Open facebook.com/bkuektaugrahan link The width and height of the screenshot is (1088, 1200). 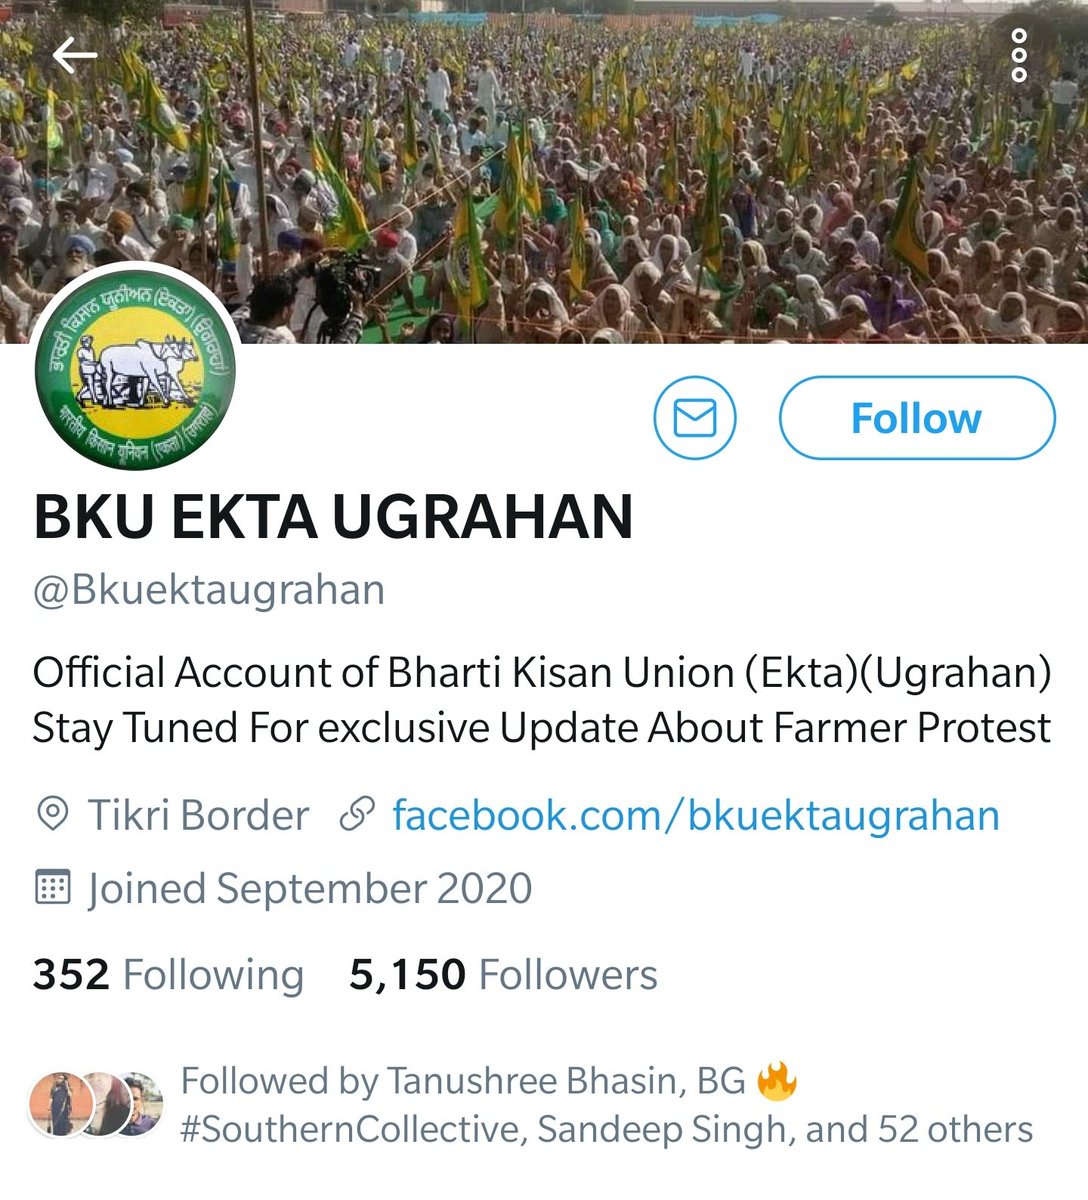[x=696, y=815]
